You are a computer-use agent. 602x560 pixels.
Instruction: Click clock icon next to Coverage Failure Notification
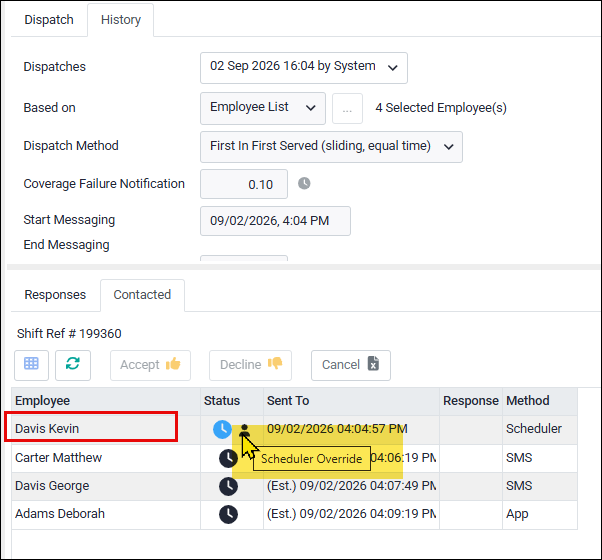click(x=304, y=183)
